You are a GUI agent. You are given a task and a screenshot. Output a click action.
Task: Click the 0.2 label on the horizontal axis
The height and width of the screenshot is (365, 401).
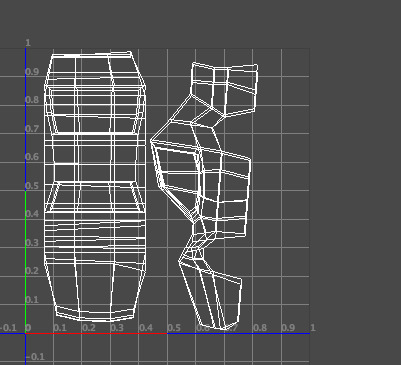point(88,328)
